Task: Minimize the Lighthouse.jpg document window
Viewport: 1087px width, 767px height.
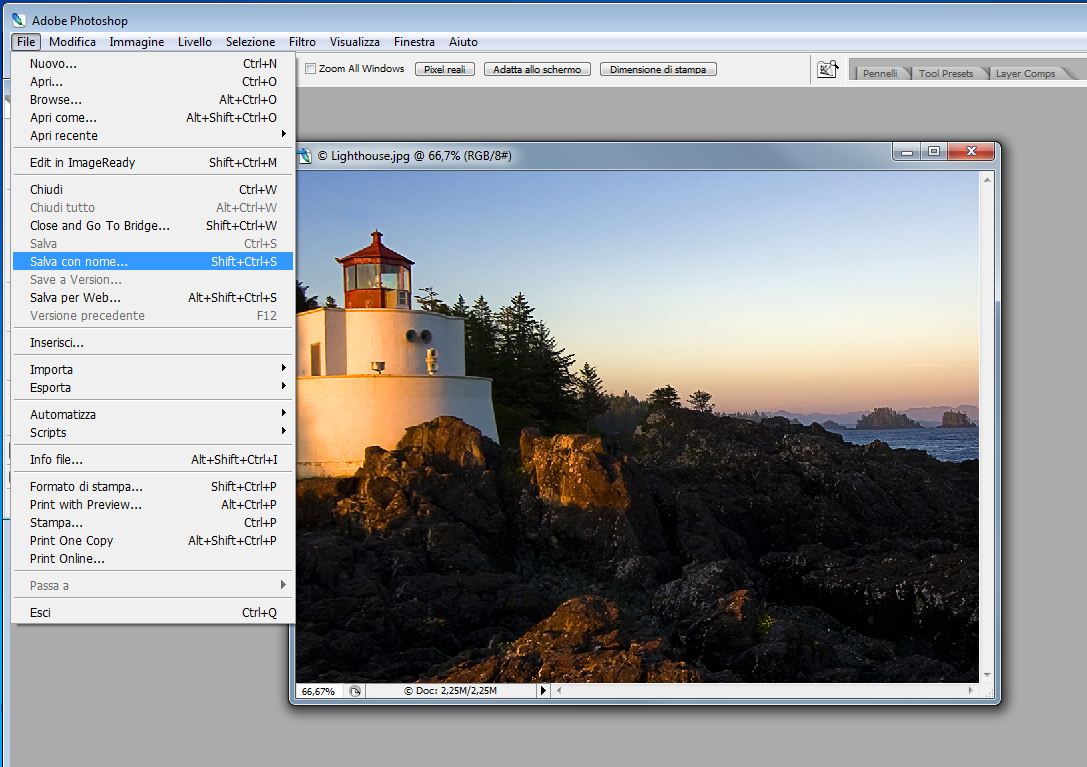Action: (x=907, y=151)
